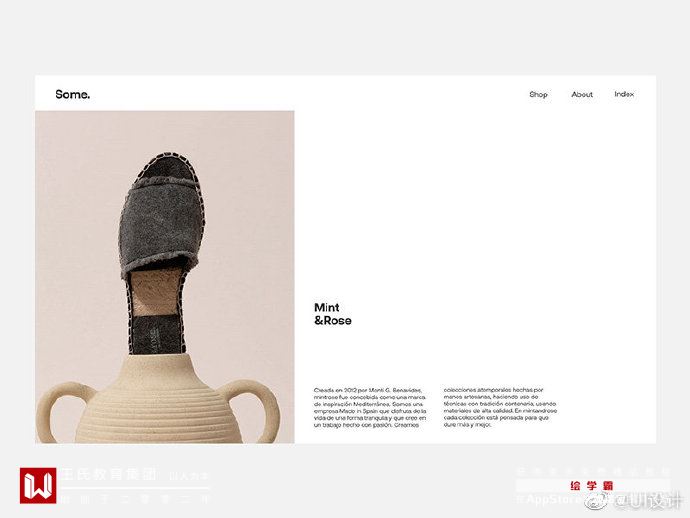Click the gray espadrille shoe
The height and width of the screenshot is (518, 690).
coord(161,253)
